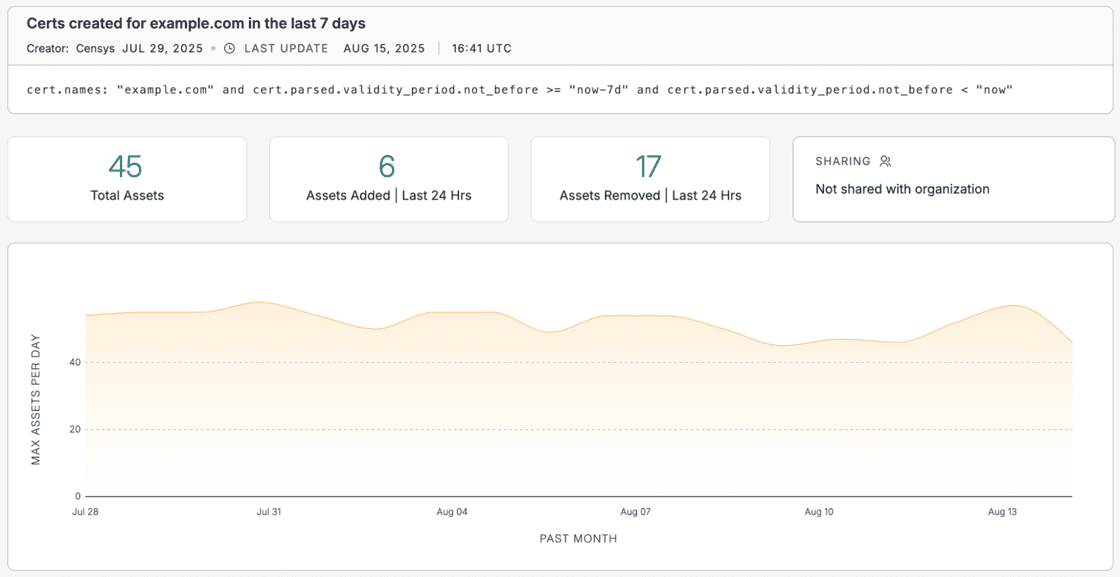Screen dimensions: 1120x577
Task: Click the Jul 28 axis label
Action: [85, 512]
